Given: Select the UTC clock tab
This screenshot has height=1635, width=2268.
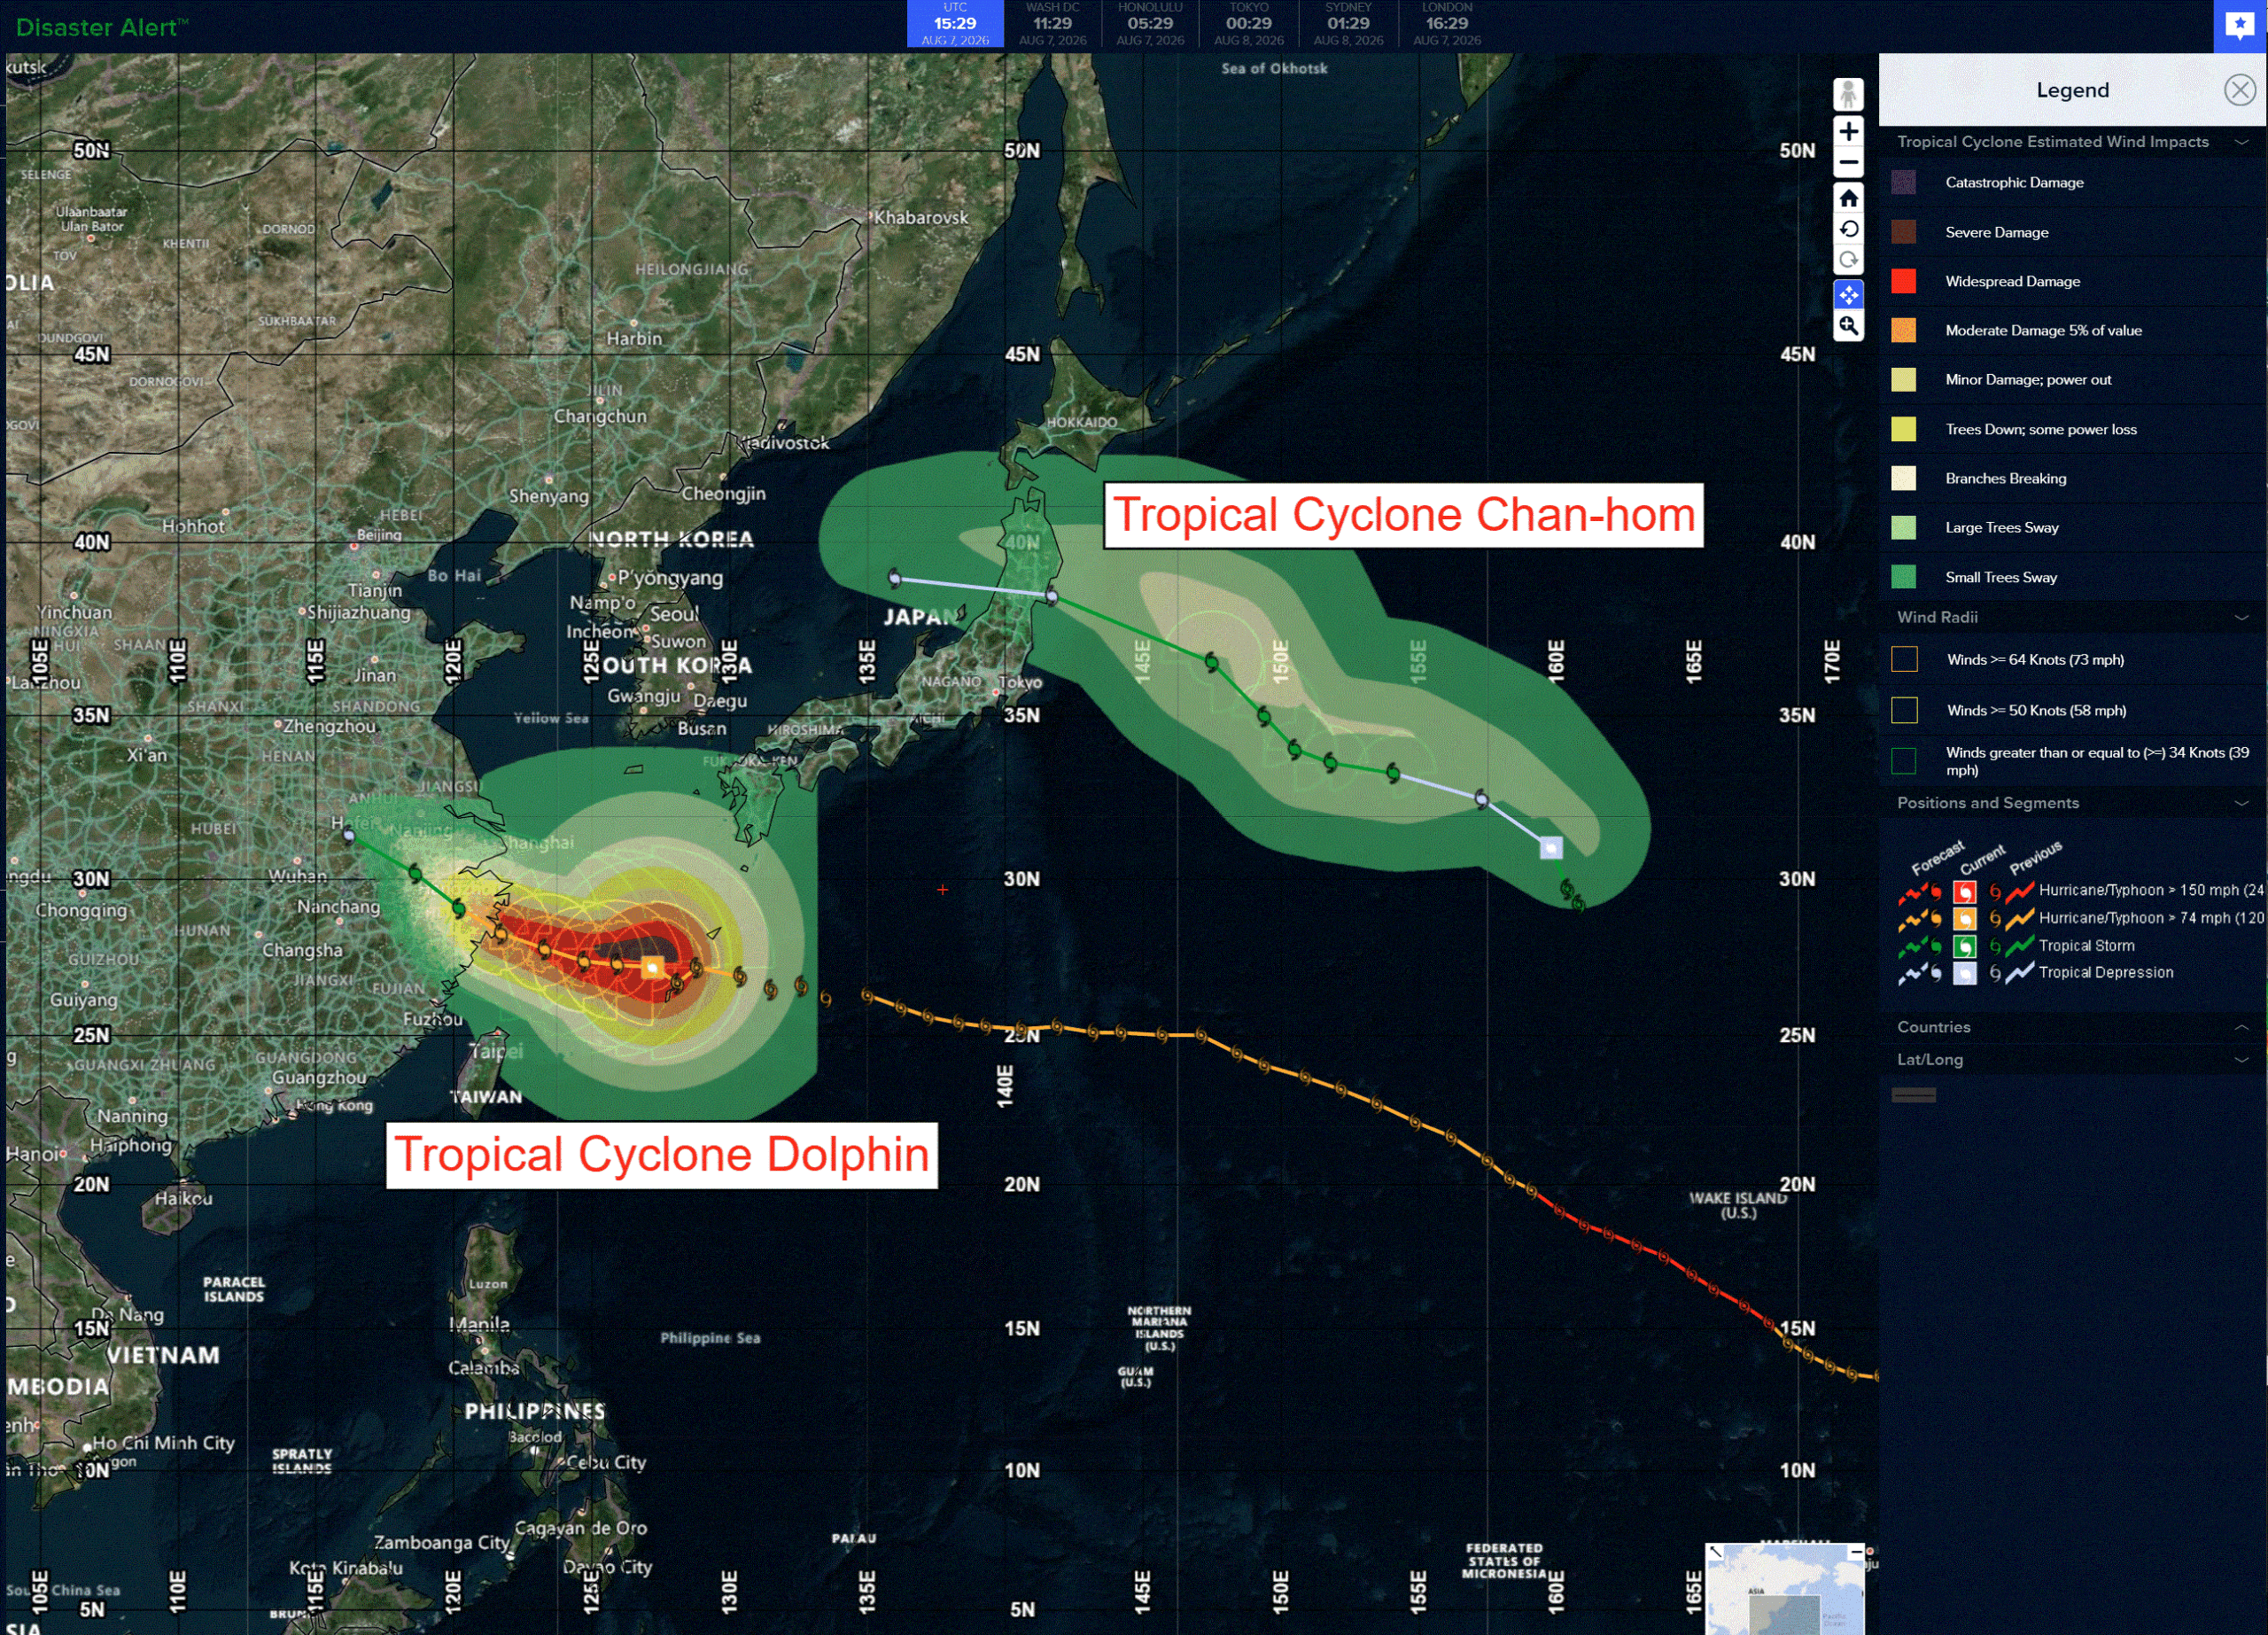Looking at the screenshot, I should point(955,24).
